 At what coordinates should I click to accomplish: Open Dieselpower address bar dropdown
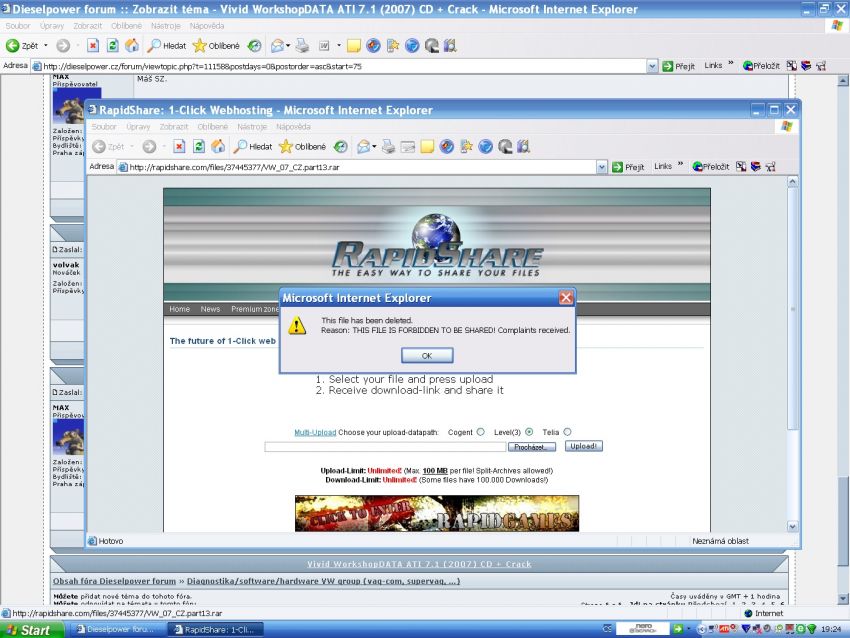[652, 67]
